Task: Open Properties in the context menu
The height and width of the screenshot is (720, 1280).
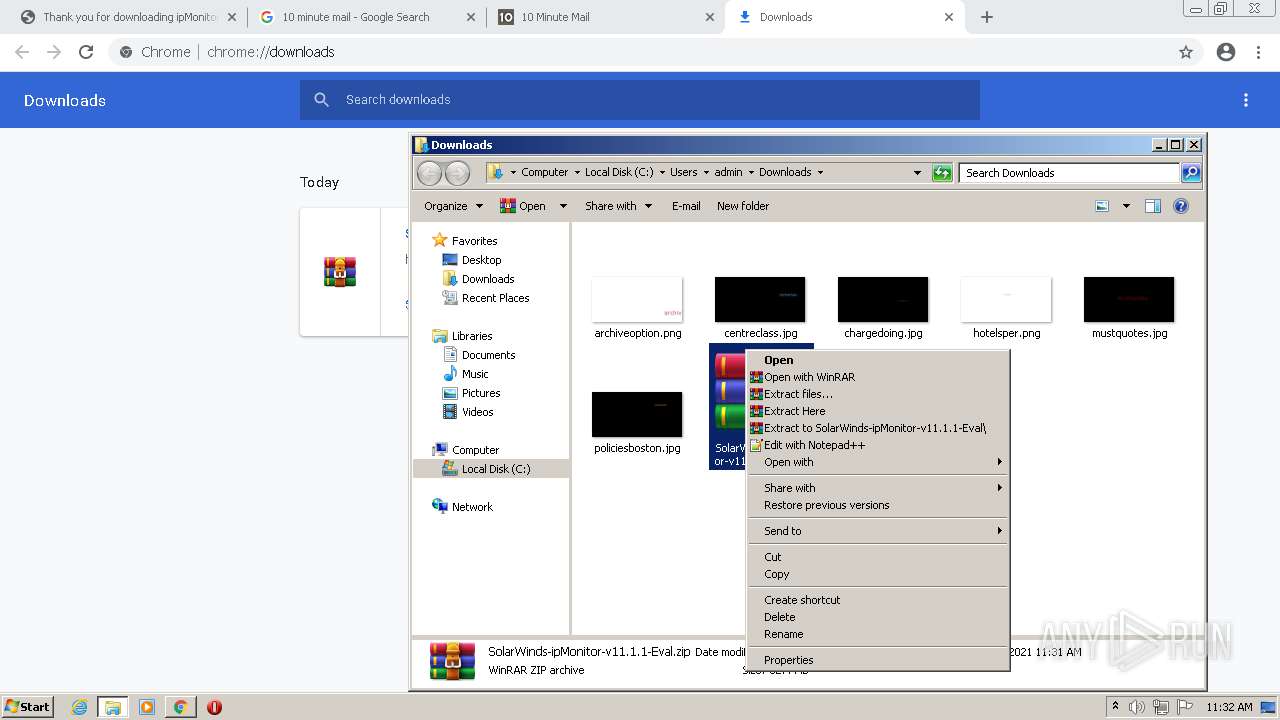Action: tap(879, 660)
